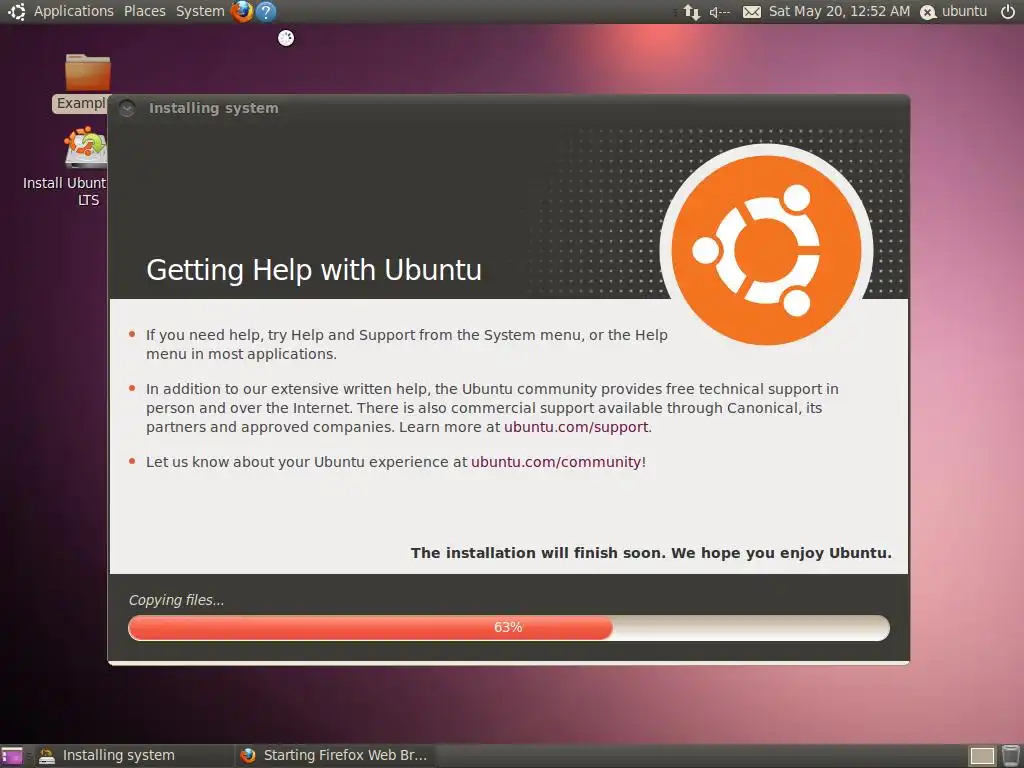
Task: Toggle Show Desktop button in bottom panel
Action: [x=12, y=756]
